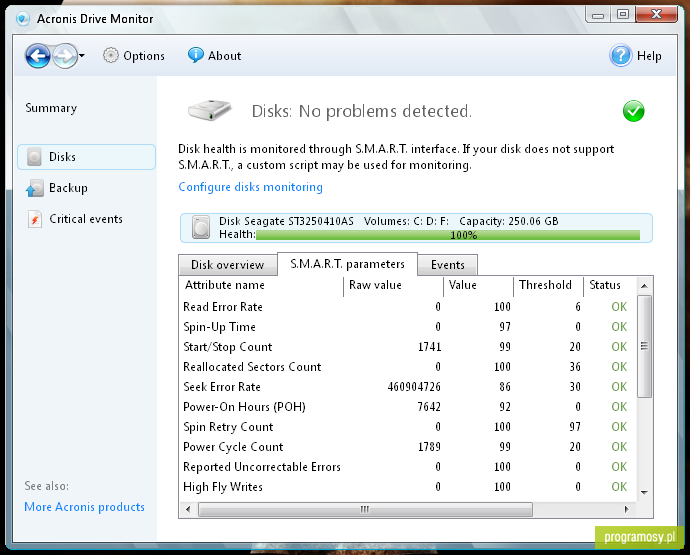This screenshot has height=555, width=690.
Task: Select the S.M.A.R.T. parameters tab
Action: coord(347,264)
